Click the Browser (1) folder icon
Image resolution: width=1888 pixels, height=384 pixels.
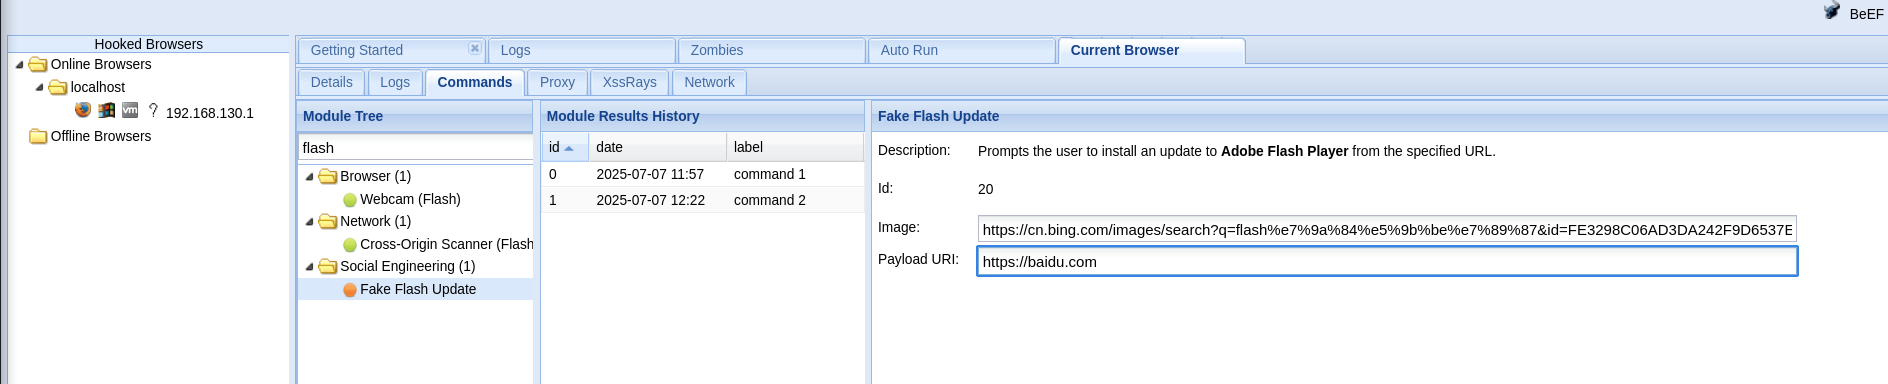click(328, 176)
